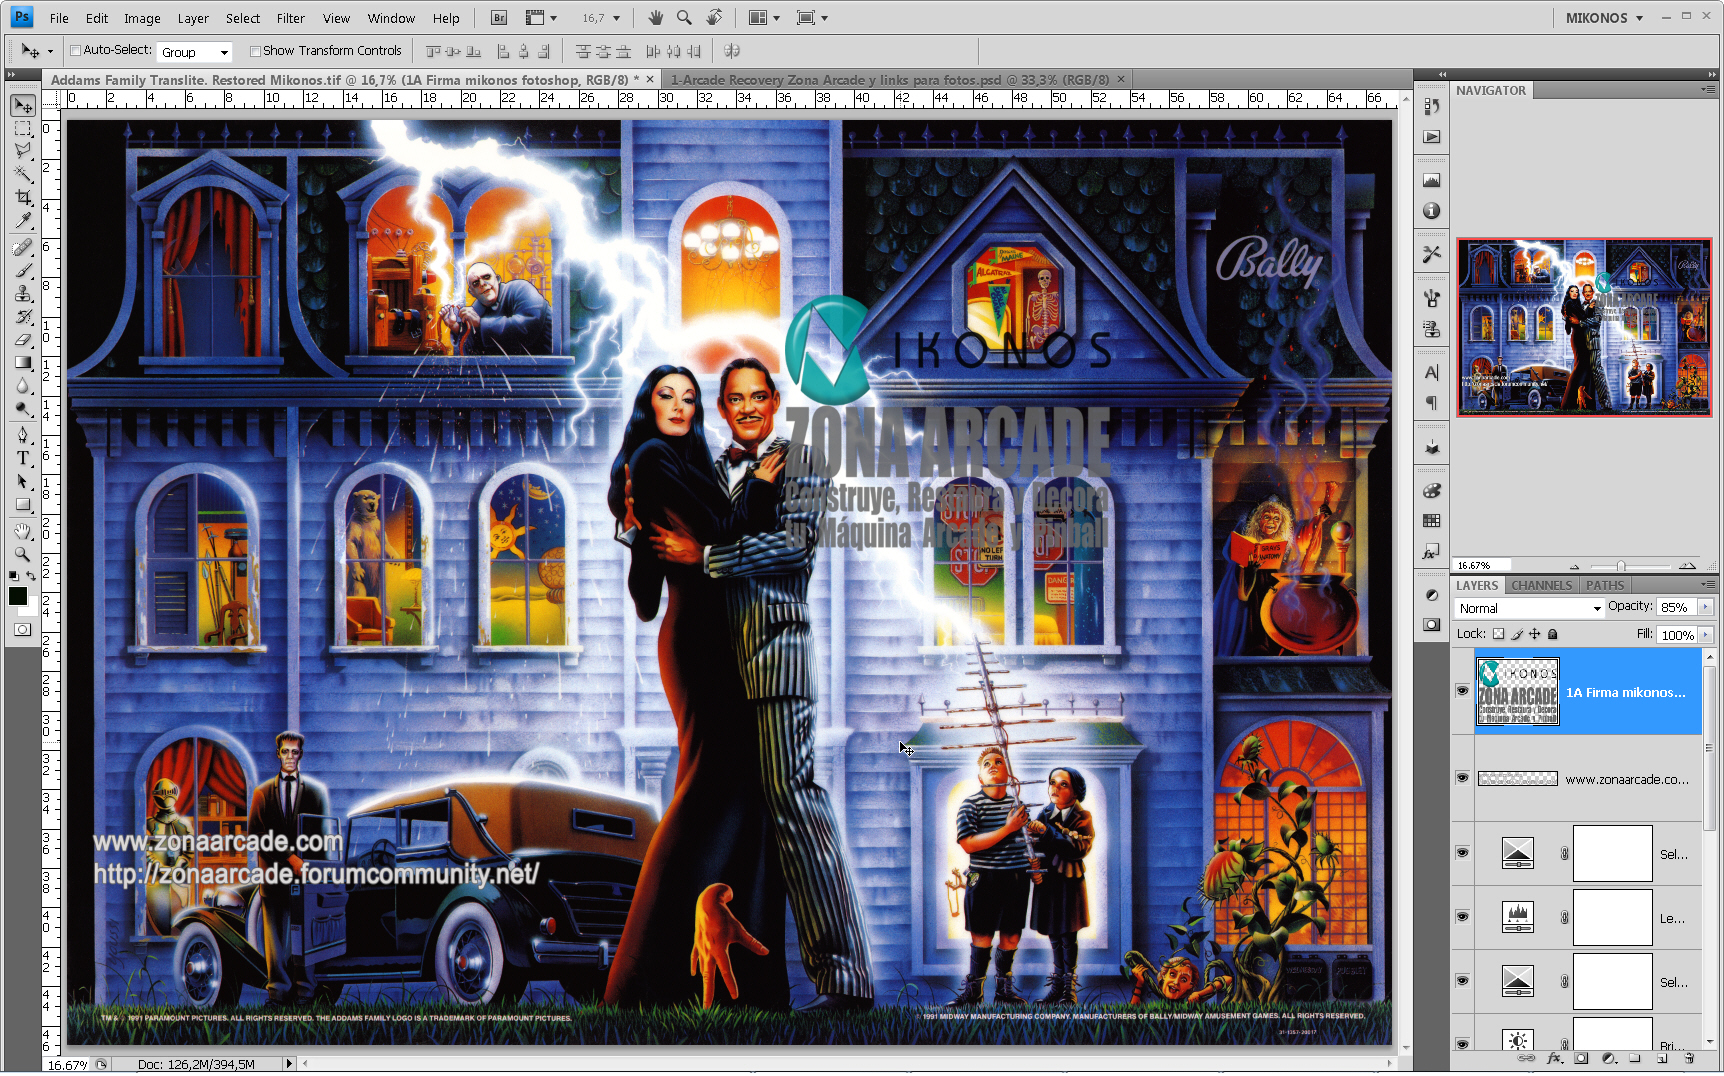Screen dimensions: 1724x1076
Task: Enable Show Transform Controls checkbox
Action: (x=255, y=51)
